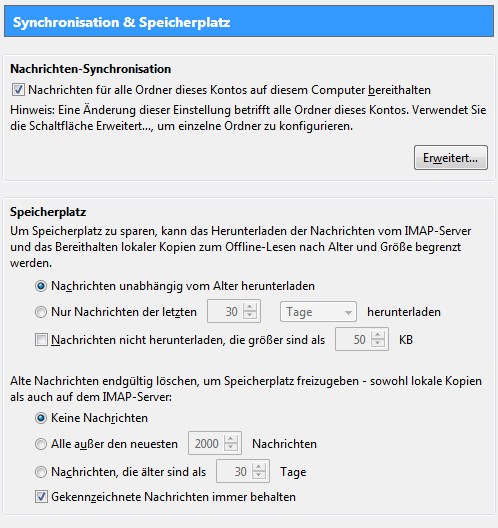The image size is (498, 528).
Task: Select the Keine Nachrichten radio option
Action: point(41,418)
